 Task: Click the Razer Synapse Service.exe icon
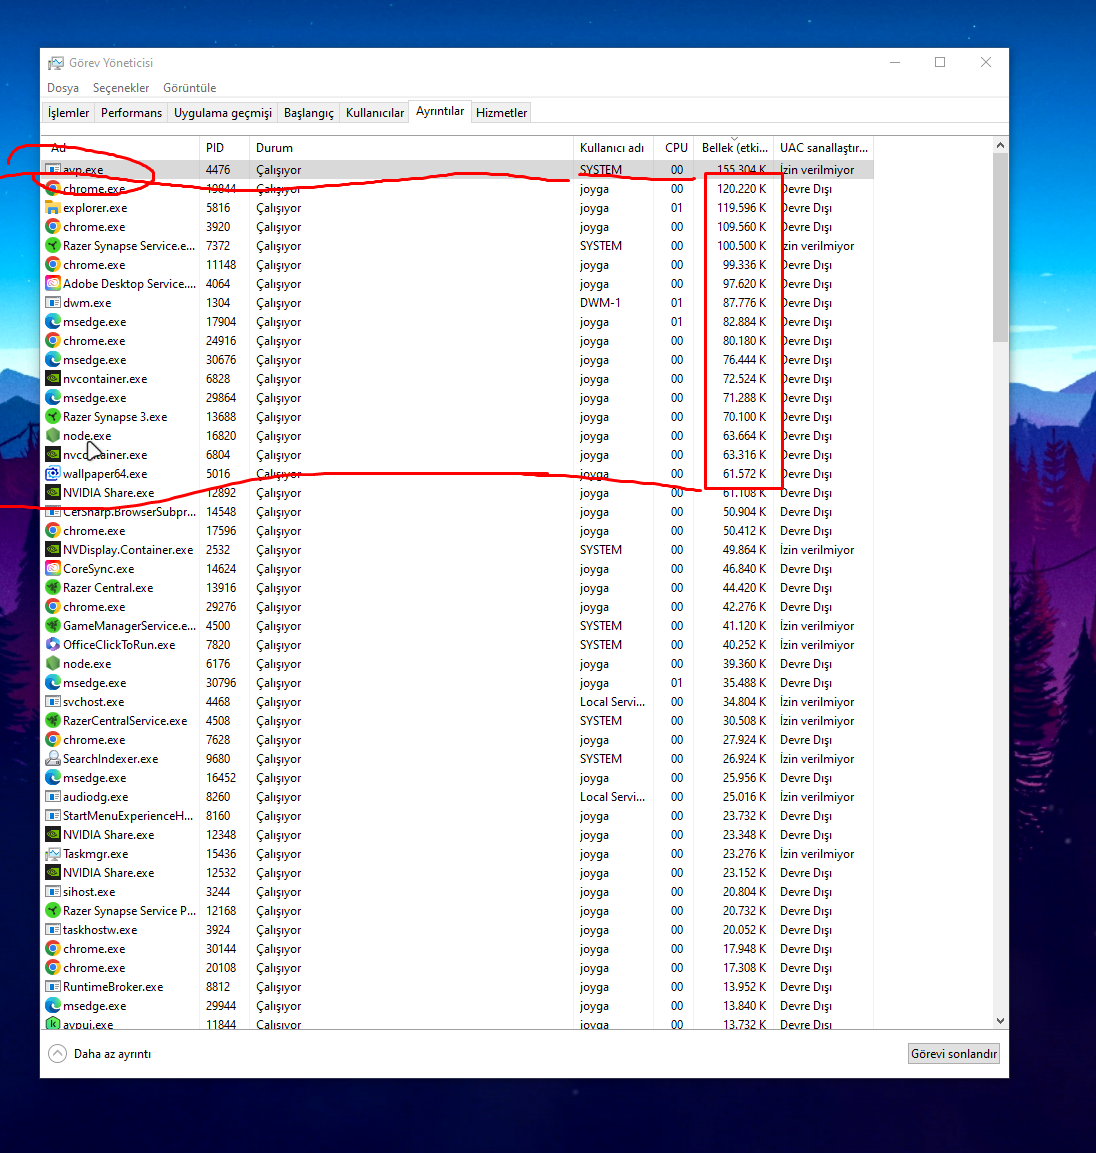[x=52, y=246]
